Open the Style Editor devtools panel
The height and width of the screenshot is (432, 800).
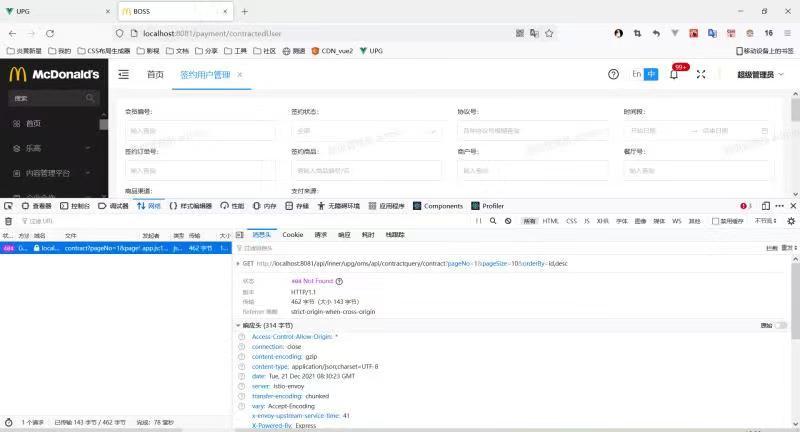click(190, 206)
